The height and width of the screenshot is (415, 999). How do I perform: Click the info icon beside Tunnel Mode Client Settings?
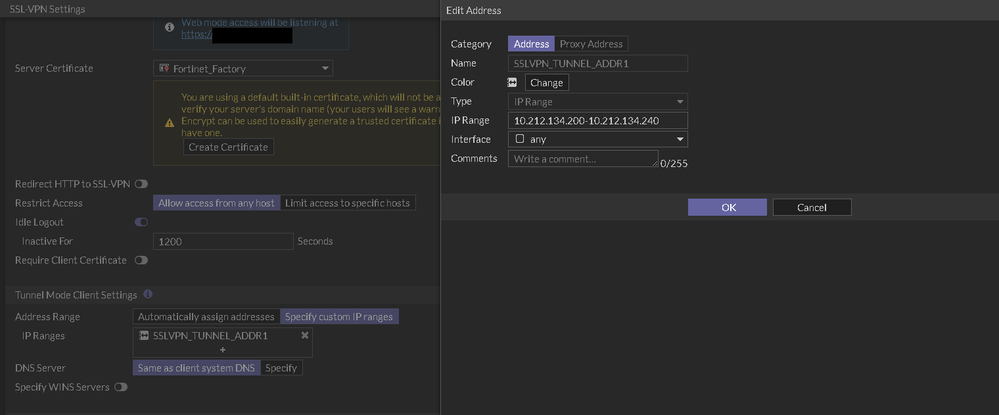coord(148,295)
